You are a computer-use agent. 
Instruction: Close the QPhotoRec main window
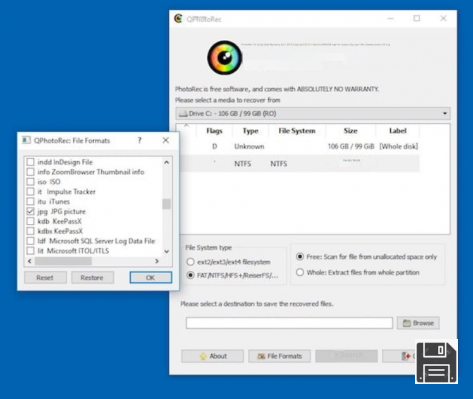click(x=443, y=18)
